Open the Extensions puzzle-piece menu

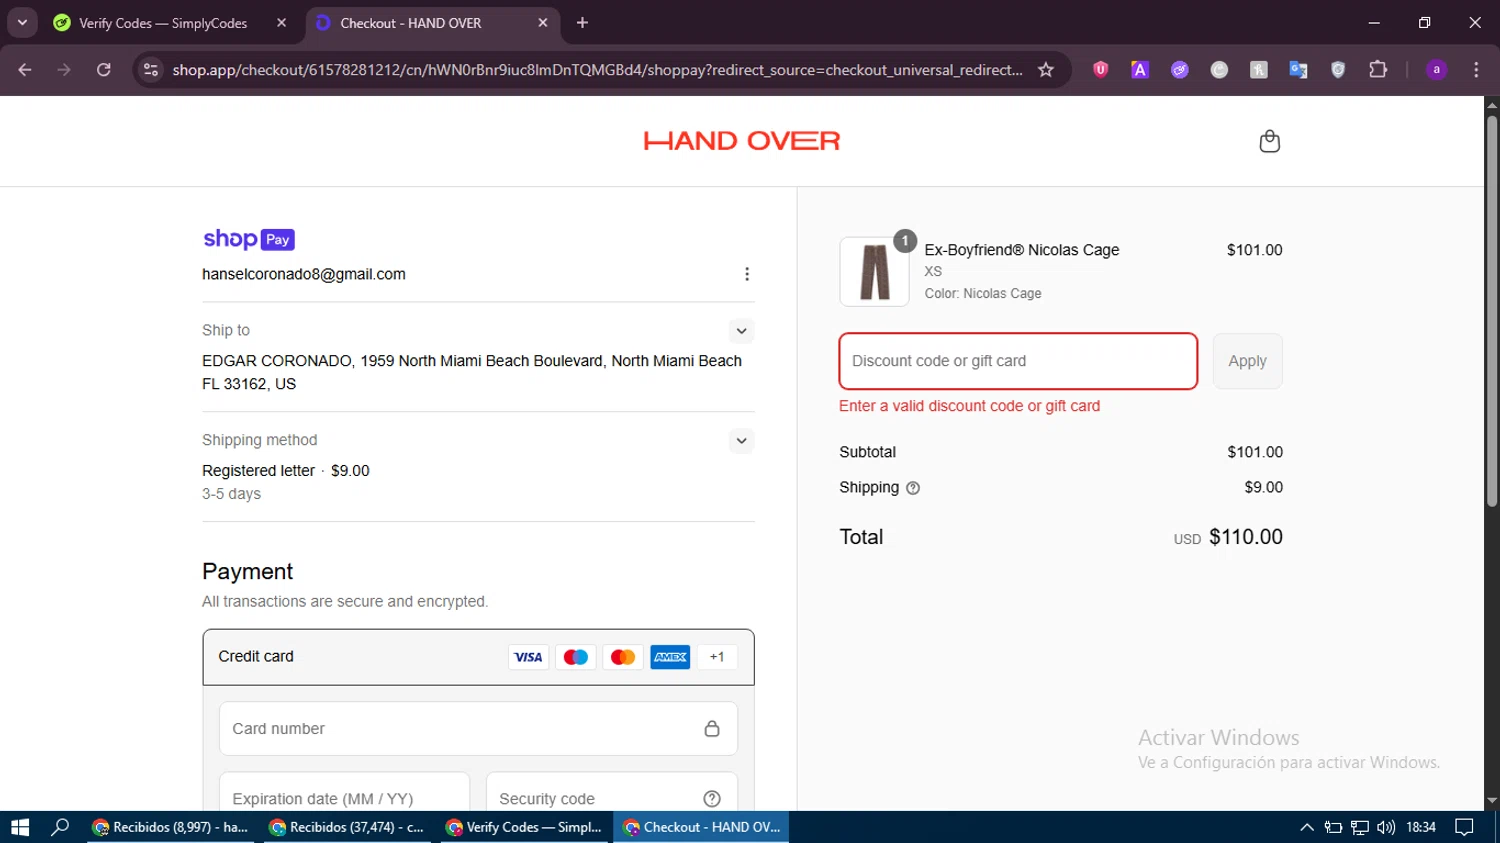coord(1378,70)
